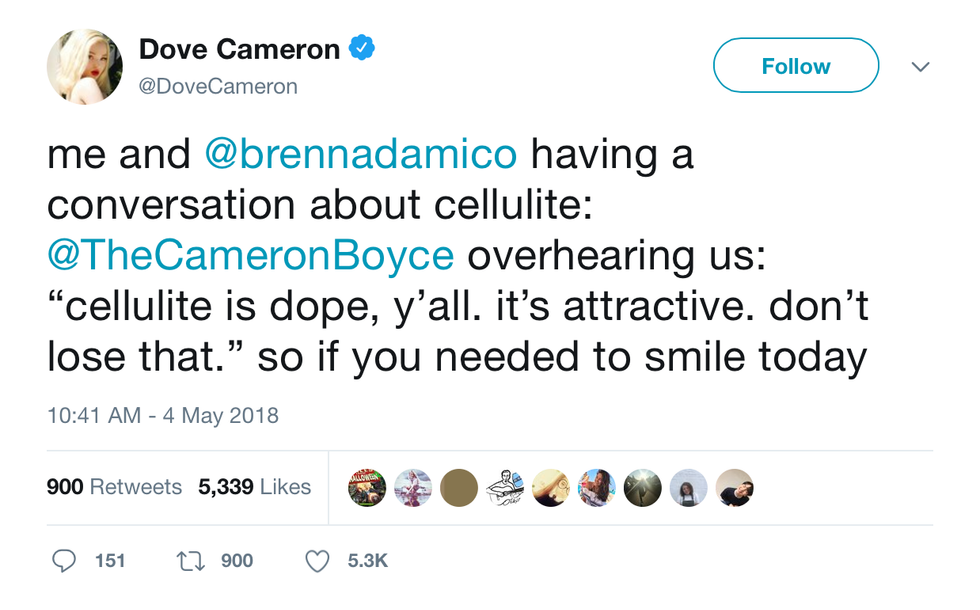Like the tweet with the heart icon
The image size is (980, 610).
[x=317, y=561]
